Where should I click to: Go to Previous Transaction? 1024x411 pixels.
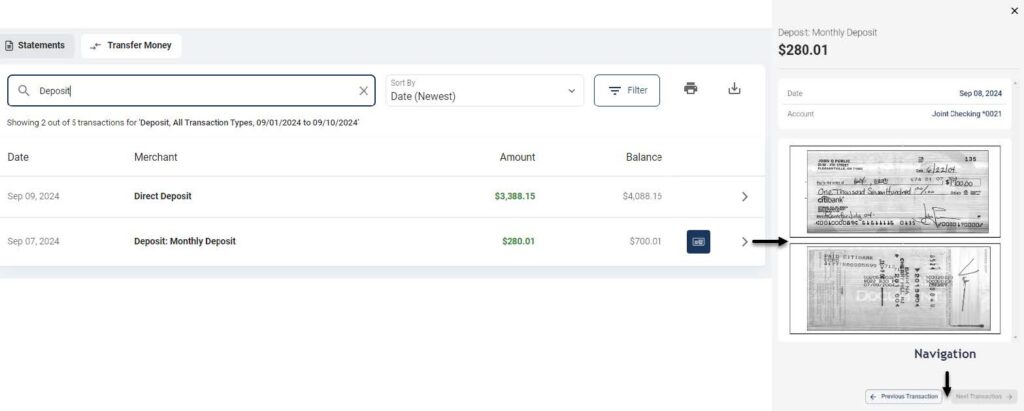(903, 397)
